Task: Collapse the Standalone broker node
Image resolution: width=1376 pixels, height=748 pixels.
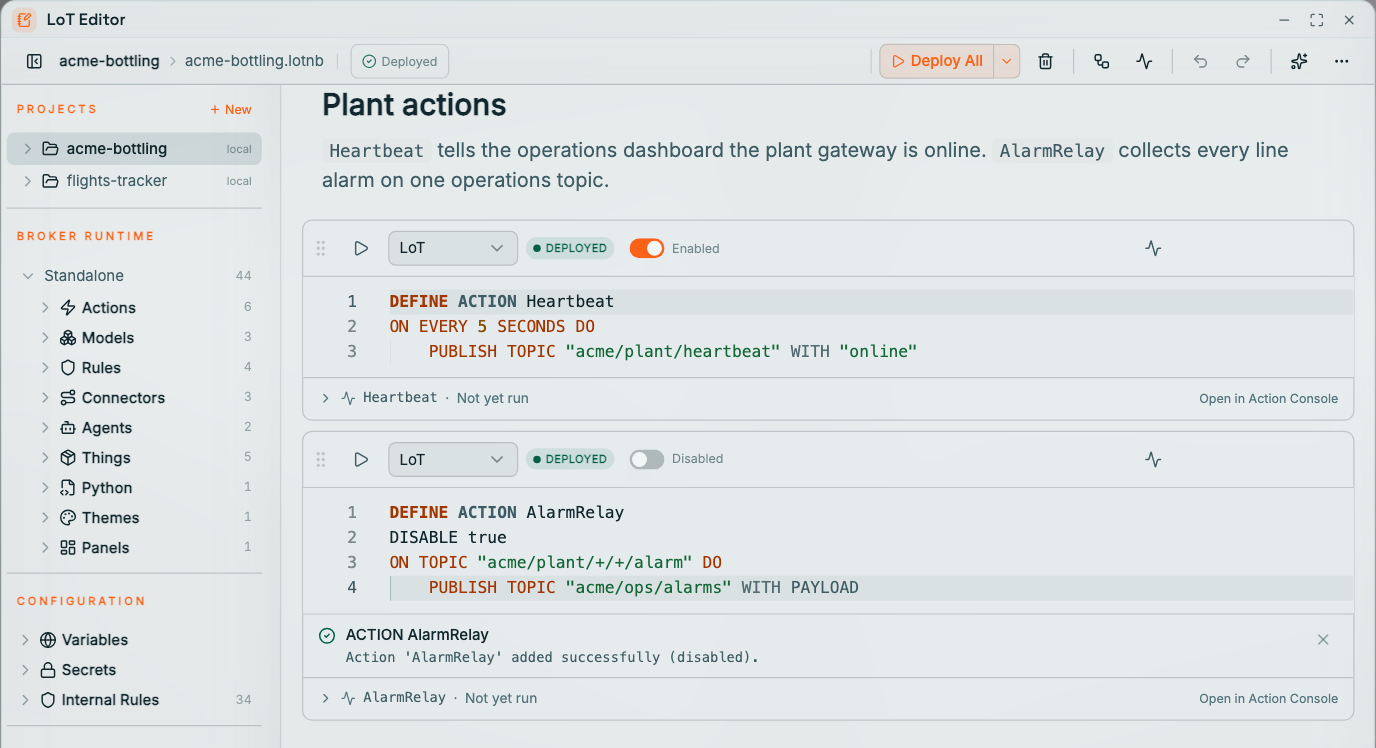Action: pyautogui.click(x=28, y=276)
